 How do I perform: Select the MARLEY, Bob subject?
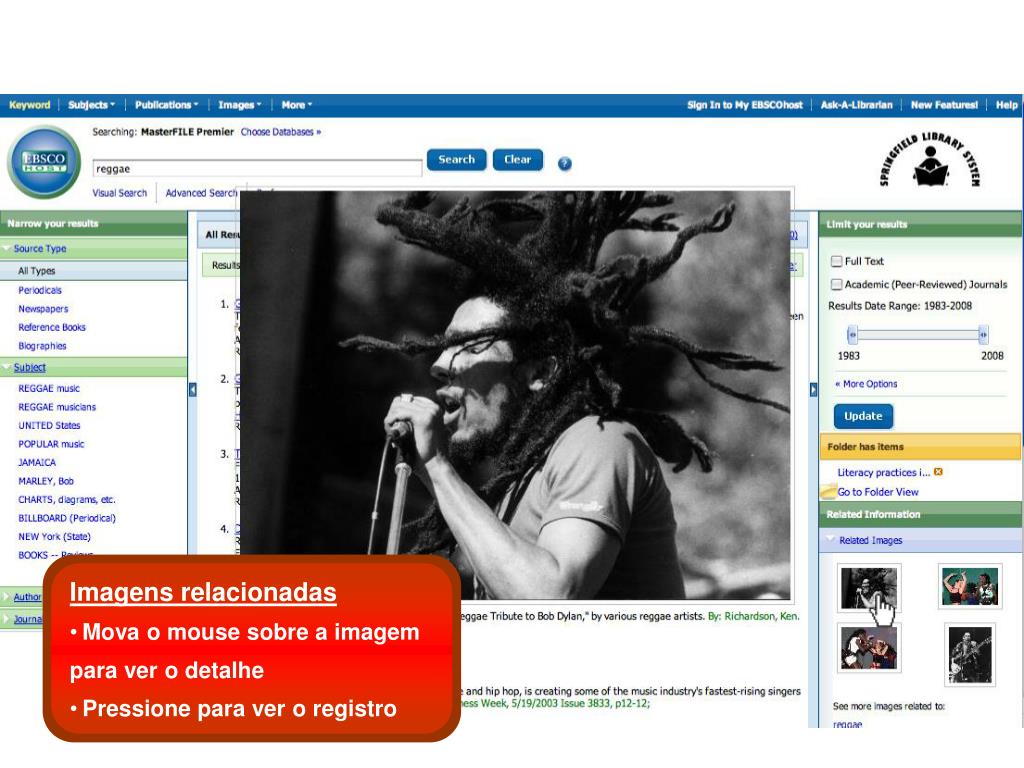pyautogui.click(x=46, y=481)
